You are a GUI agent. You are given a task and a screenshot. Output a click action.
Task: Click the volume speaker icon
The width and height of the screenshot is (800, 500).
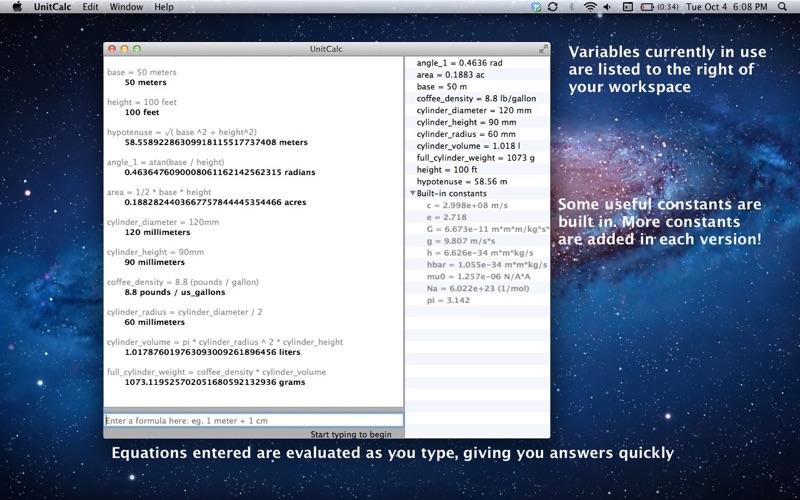coord(607,7)
